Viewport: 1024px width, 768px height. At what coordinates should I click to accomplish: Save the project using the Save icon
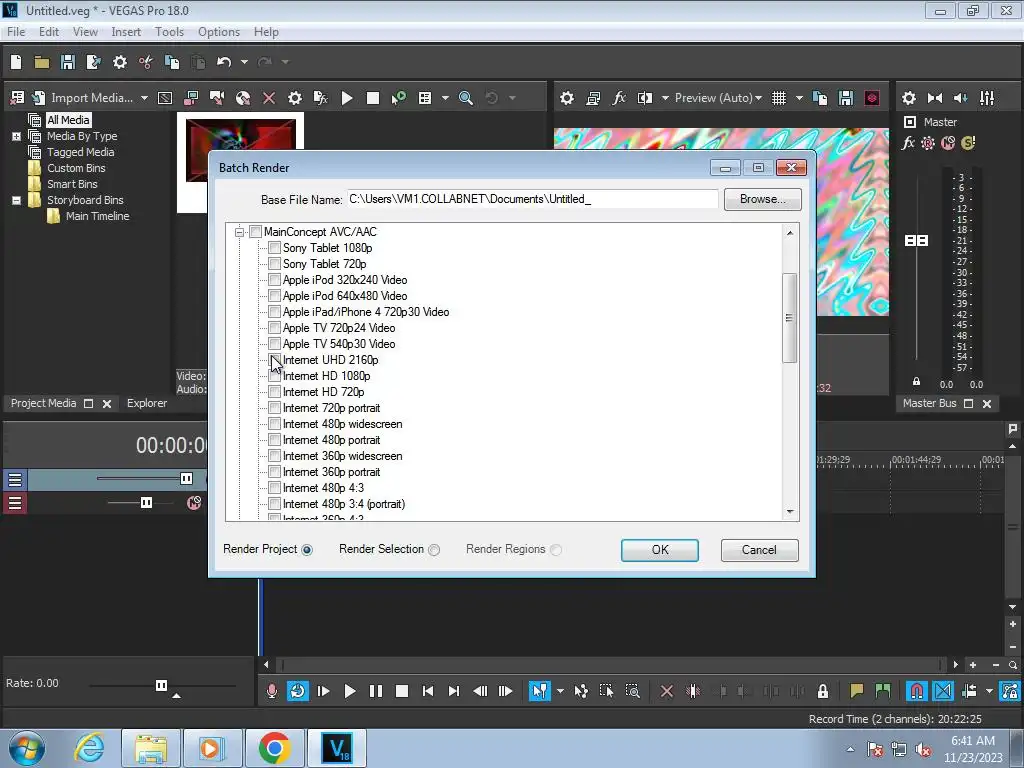pyautogui.click(x=68, y=62)
